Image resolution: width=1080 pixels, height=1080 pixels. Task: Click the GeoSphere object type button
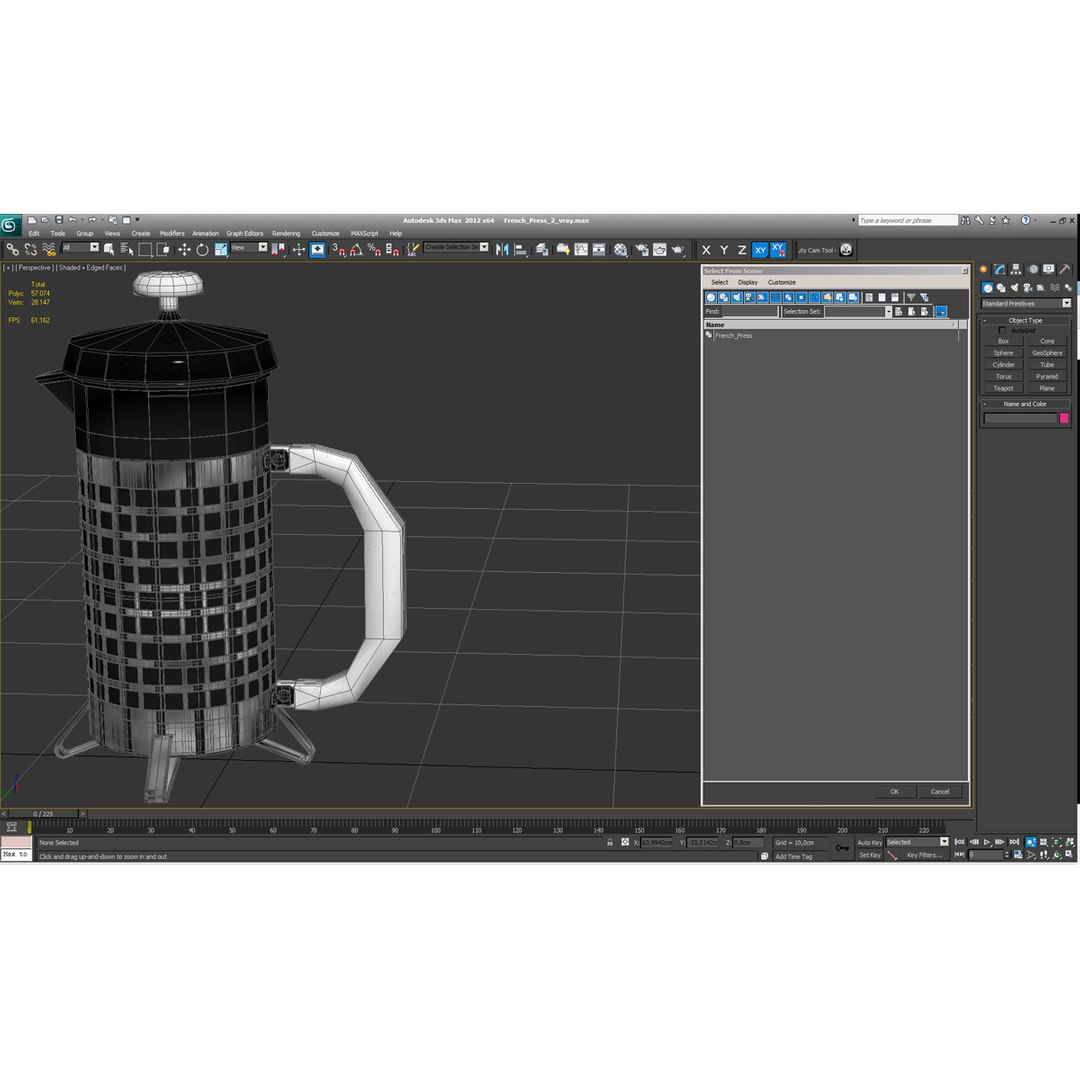click(x=1047, y=353)
